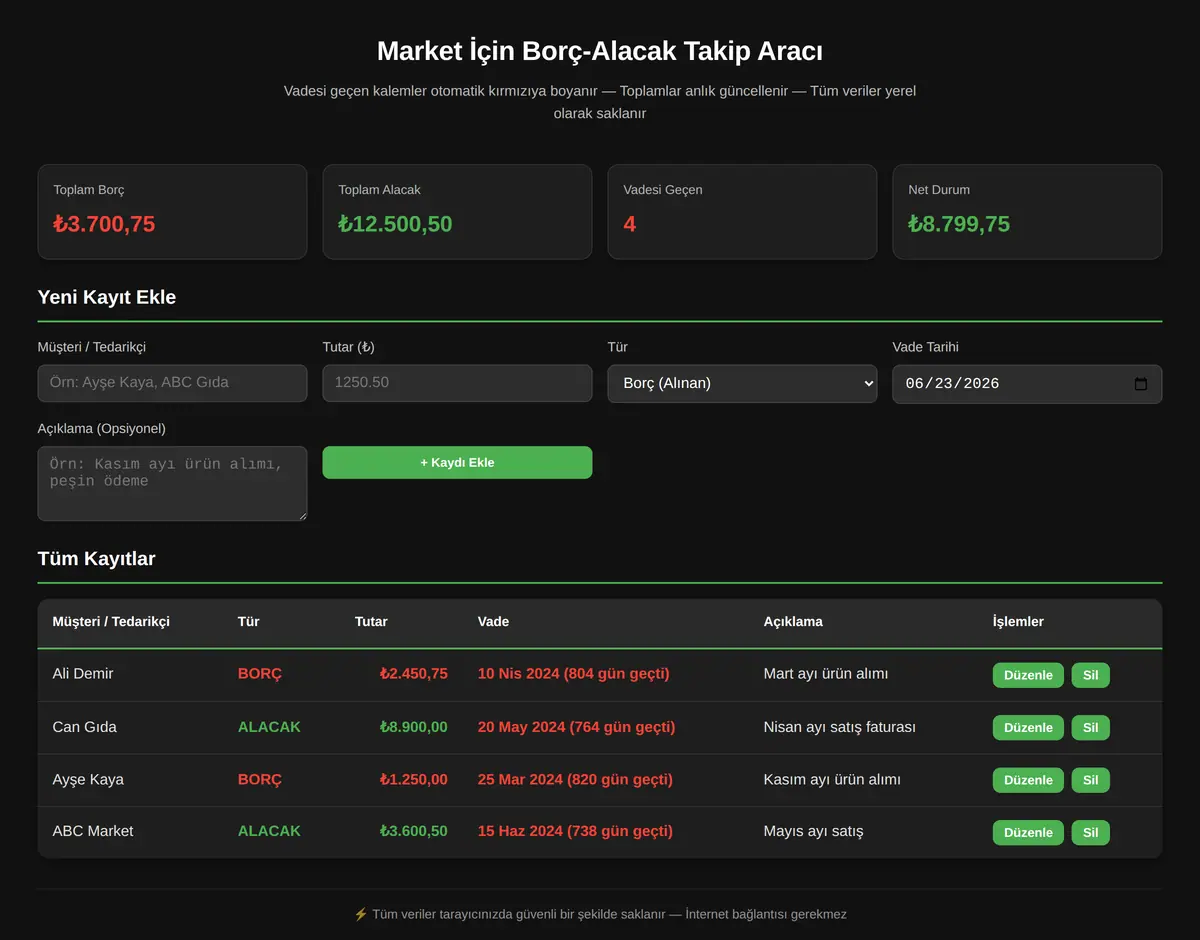Click into the Tutar (₺) amount field
1200x940 pixels.
(x=457, y=384)
